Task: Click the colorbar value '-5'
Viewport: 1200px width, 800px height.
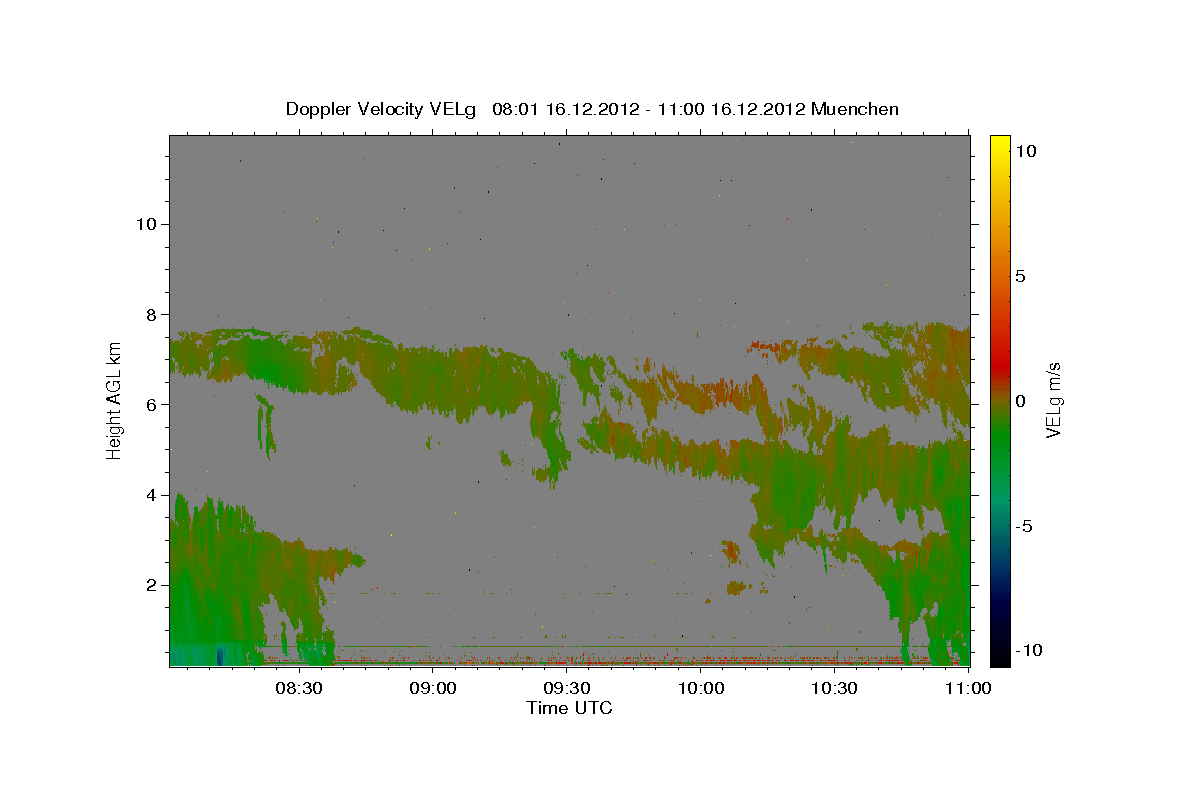Action: coord(1024,526)
